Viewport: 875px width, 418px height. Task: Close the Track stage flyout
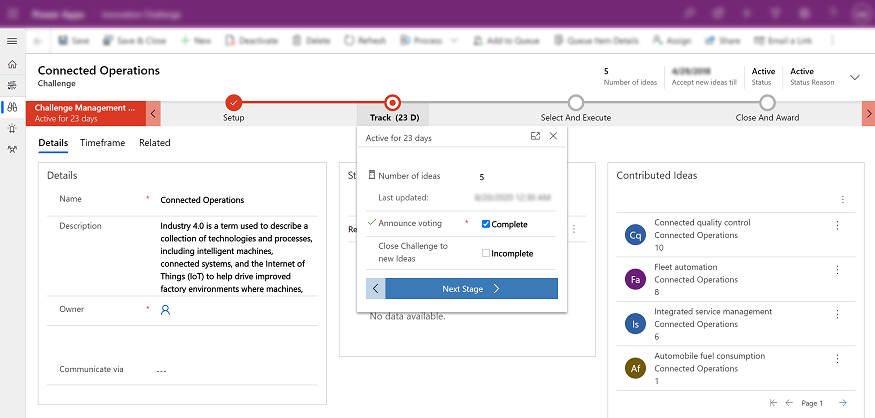553,136
